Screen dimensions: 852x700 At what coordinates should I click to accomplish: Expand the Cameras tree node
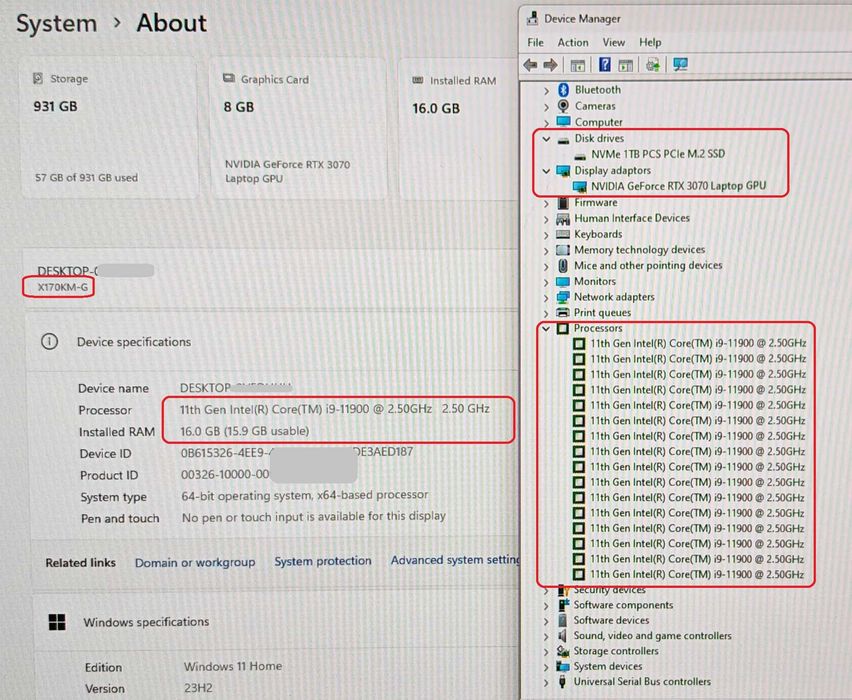pyautogui.click(x=546, y=107)
